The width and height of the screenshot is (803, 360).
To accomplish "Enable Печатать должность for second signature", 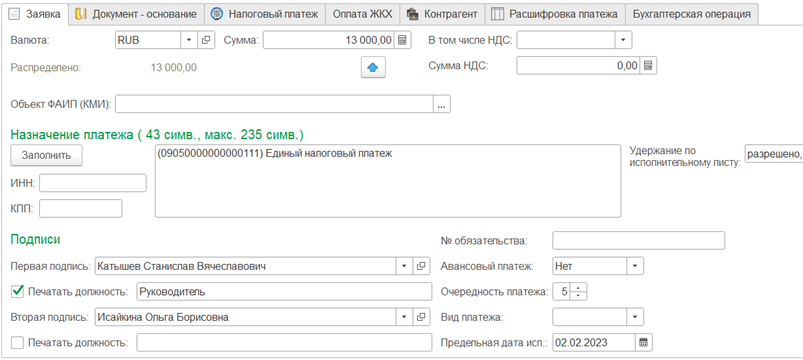I will coord(17,343).
